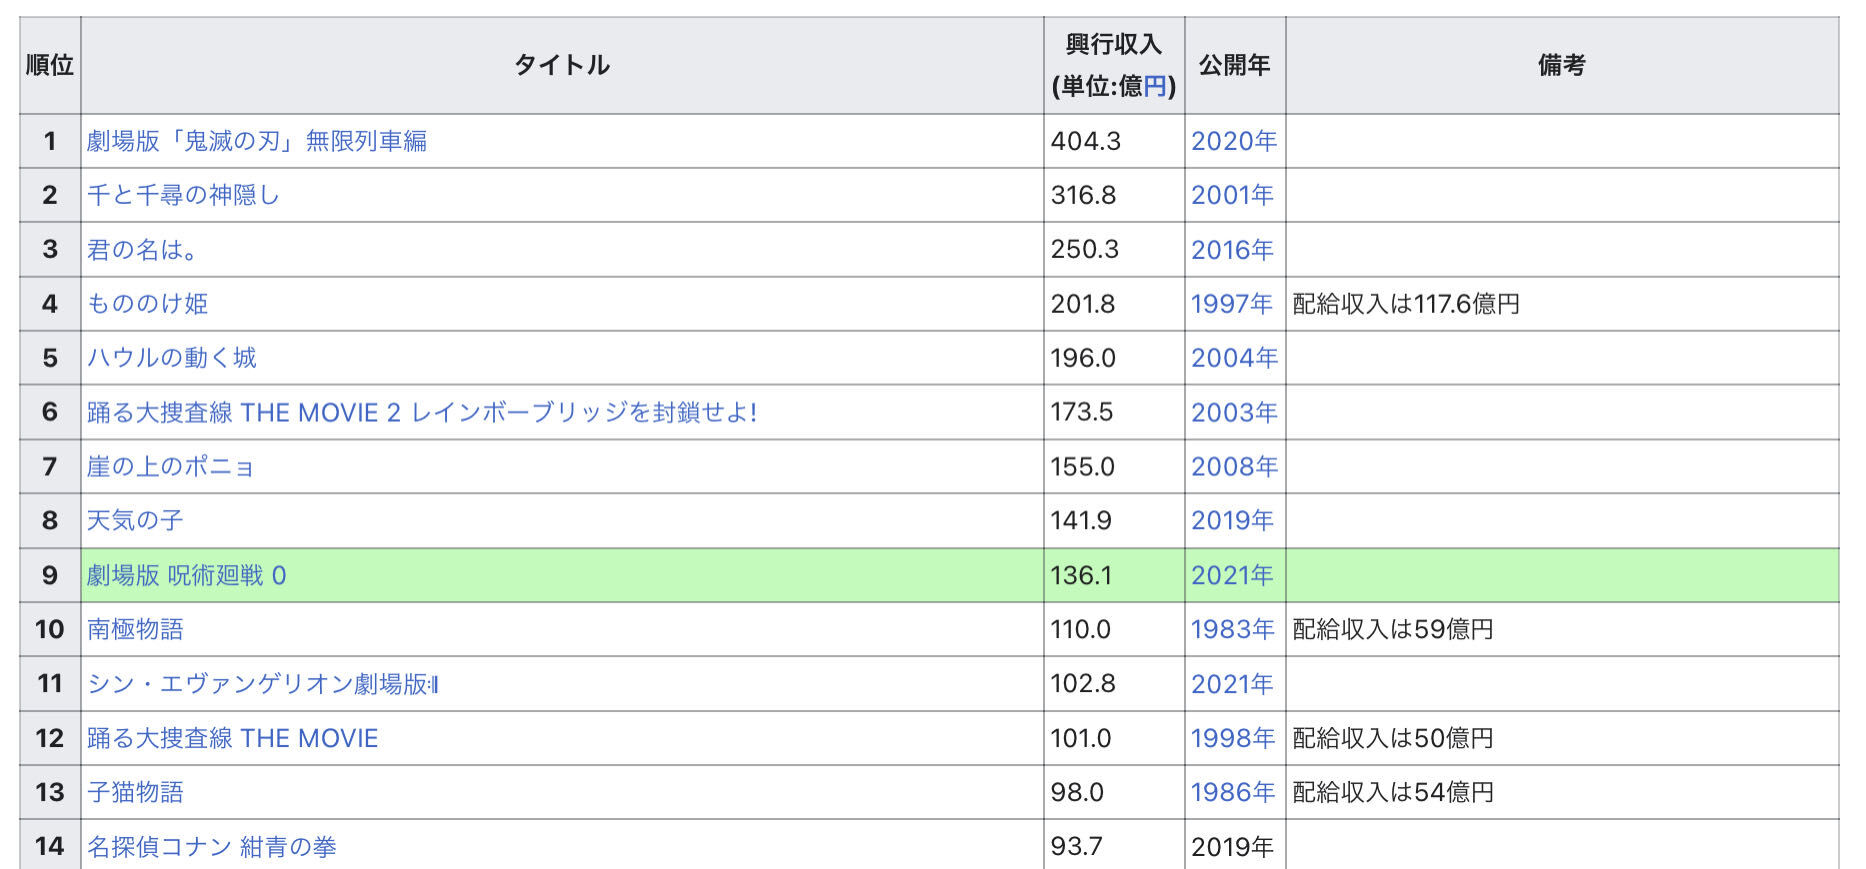Open the 子猫物語 title link
This screenshot has width=1866, height=869.
tap(135, 792)
